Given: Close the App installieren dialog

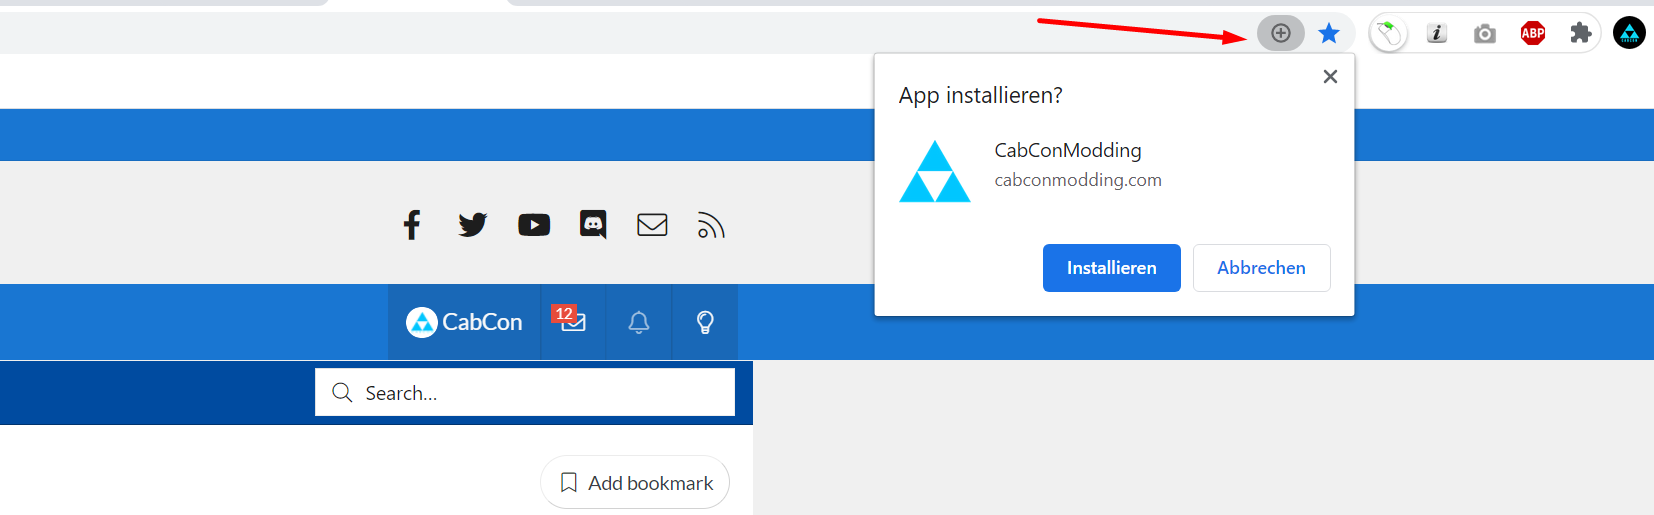Looking at the screenshot, I should (x=1330, y=77).
